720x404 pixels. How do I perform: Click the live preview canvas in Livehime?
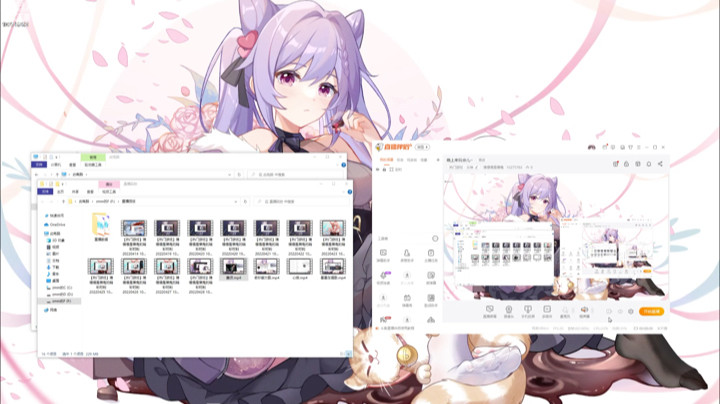click(x=556, y=236)
